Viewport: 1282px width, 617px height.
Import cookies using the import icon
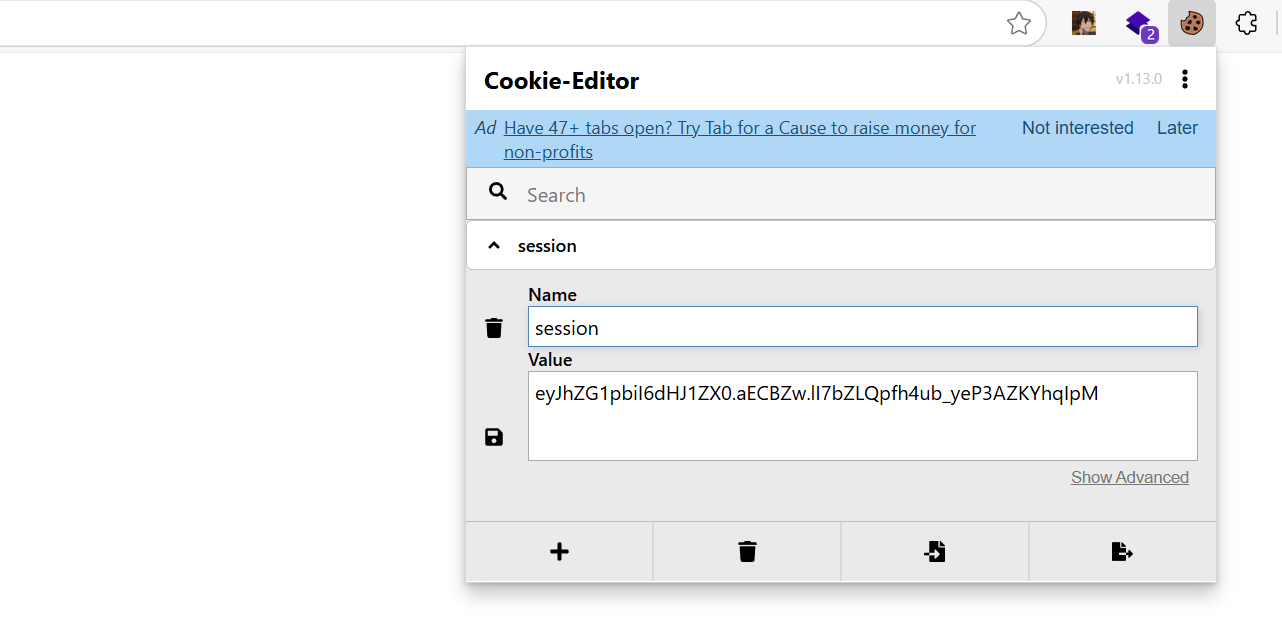coord(934,551)
